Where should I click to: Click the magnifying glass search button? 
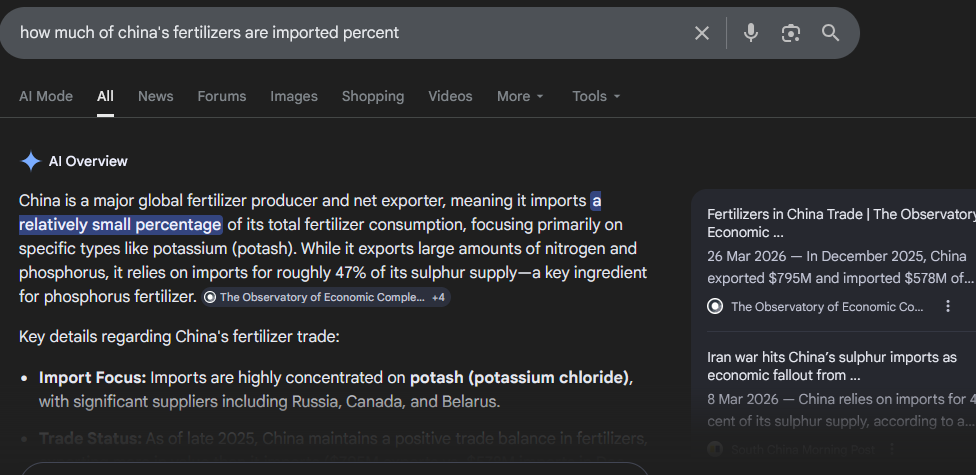(x=830, y=33)
